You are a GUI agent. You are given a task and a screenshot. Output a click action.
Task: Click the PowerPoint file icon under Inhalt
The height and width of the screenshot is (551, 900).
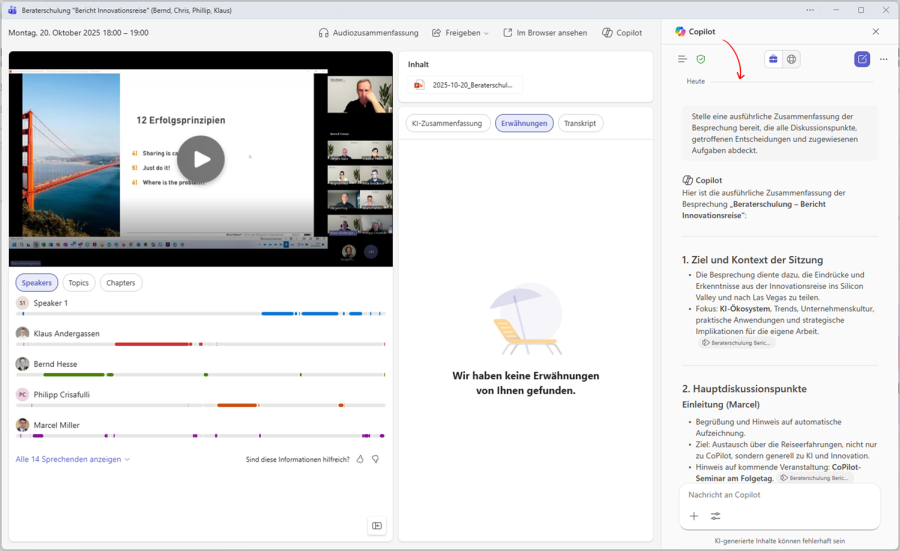(x=419, y=85)
